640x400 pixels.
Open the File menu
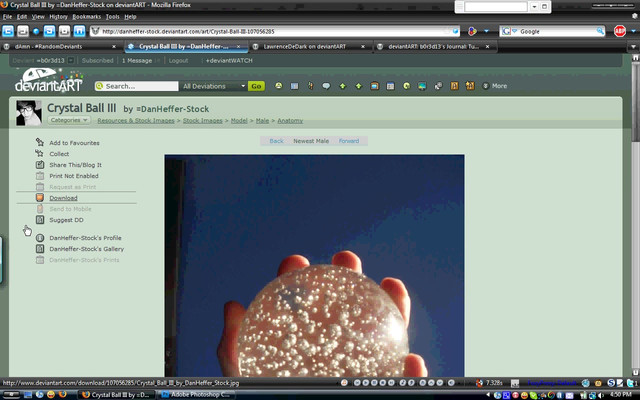7,17
